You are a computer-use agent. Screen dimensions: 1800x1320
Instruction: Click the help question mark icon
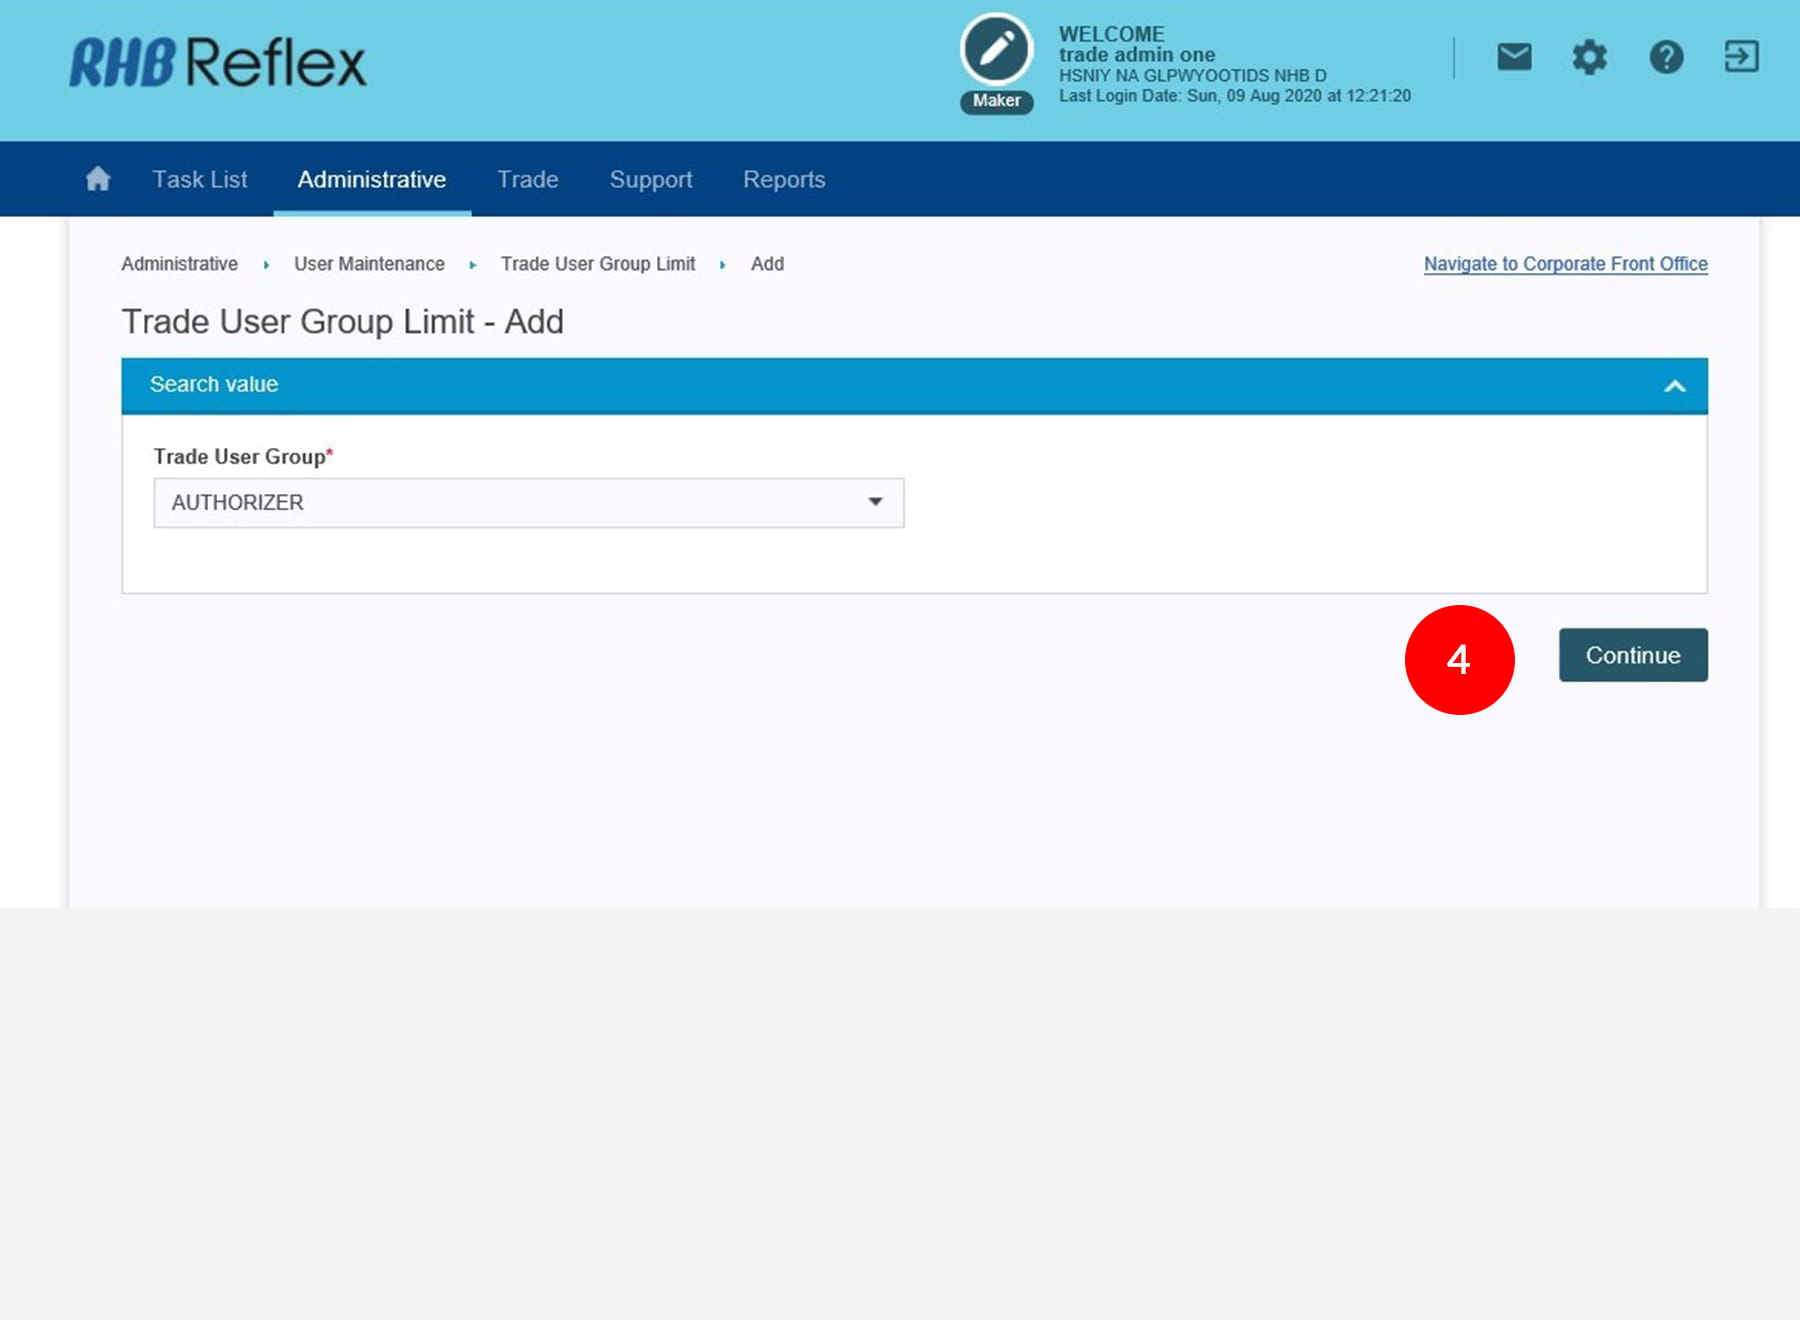1666,57
